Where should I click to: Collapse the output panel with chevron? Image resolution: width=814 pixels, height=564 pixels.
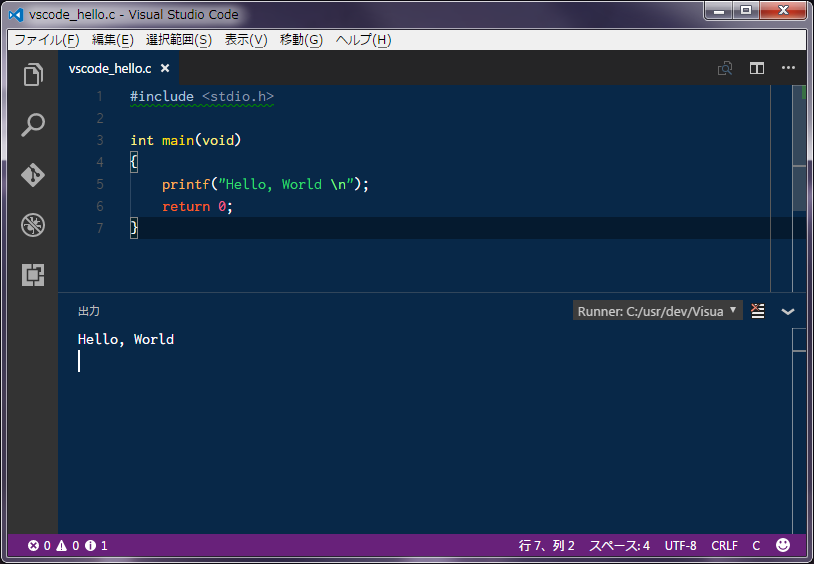pos(788,311)
